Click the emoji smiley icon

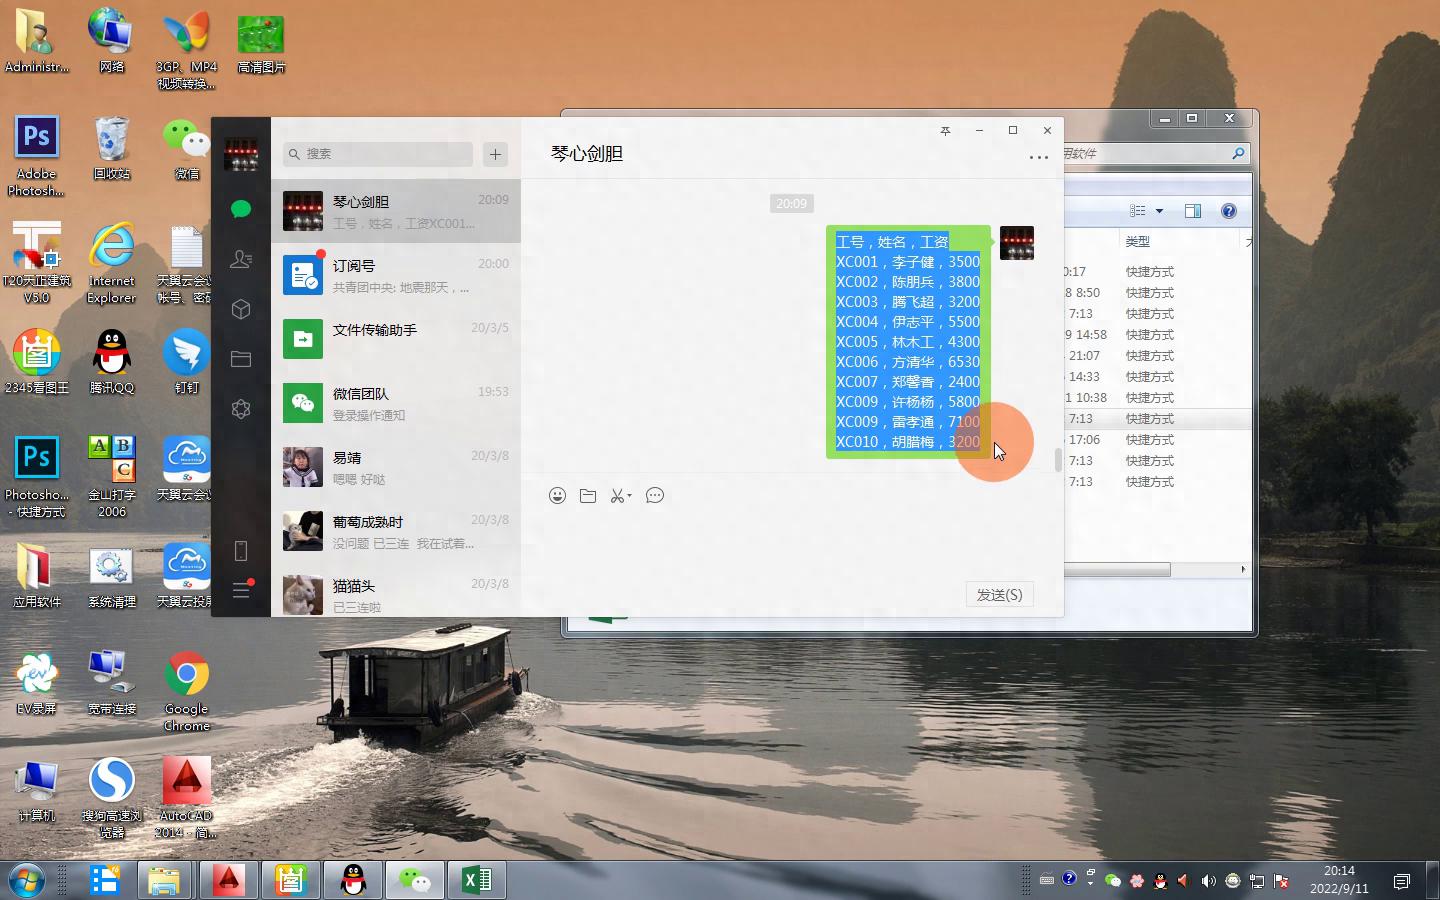tap(557, 496)
